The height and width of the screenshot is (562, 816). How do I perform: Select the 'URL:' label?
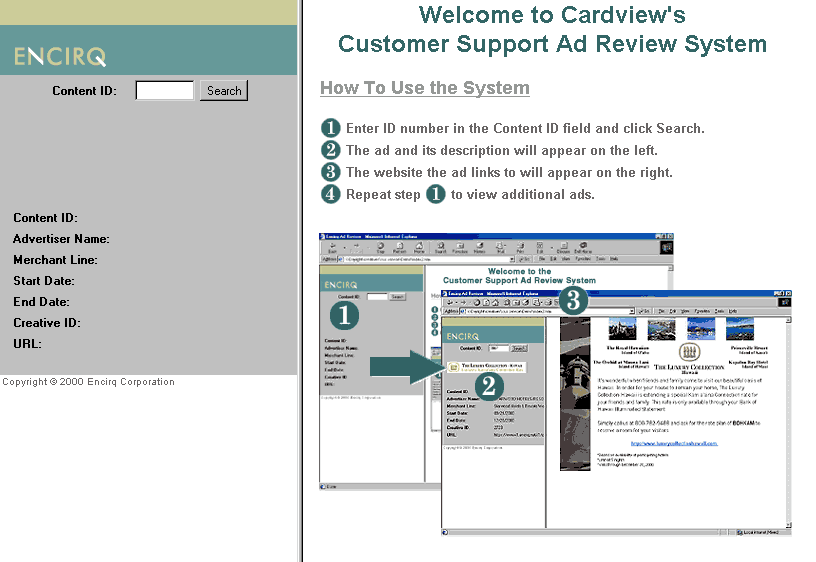click(27, 344)
